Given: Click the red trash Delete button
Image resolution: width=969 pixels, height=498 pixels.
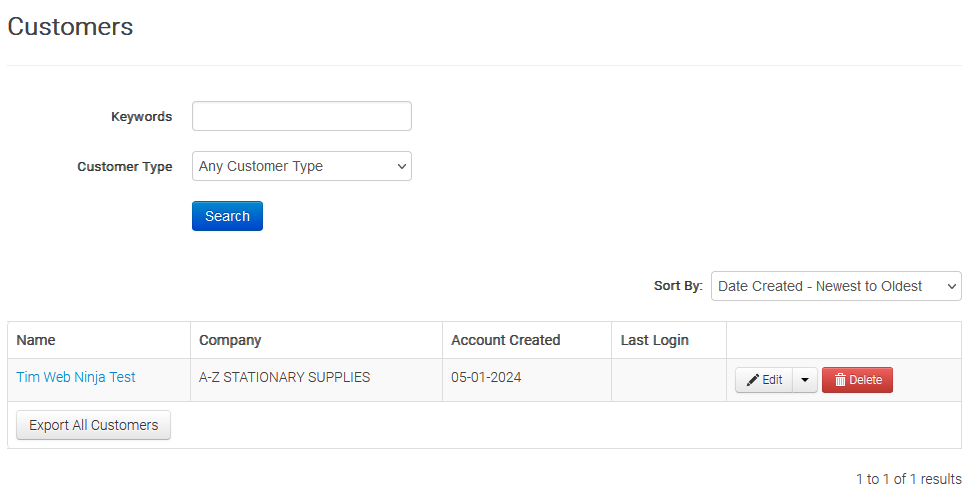Looking at the screenshot, I should (857, 380).
